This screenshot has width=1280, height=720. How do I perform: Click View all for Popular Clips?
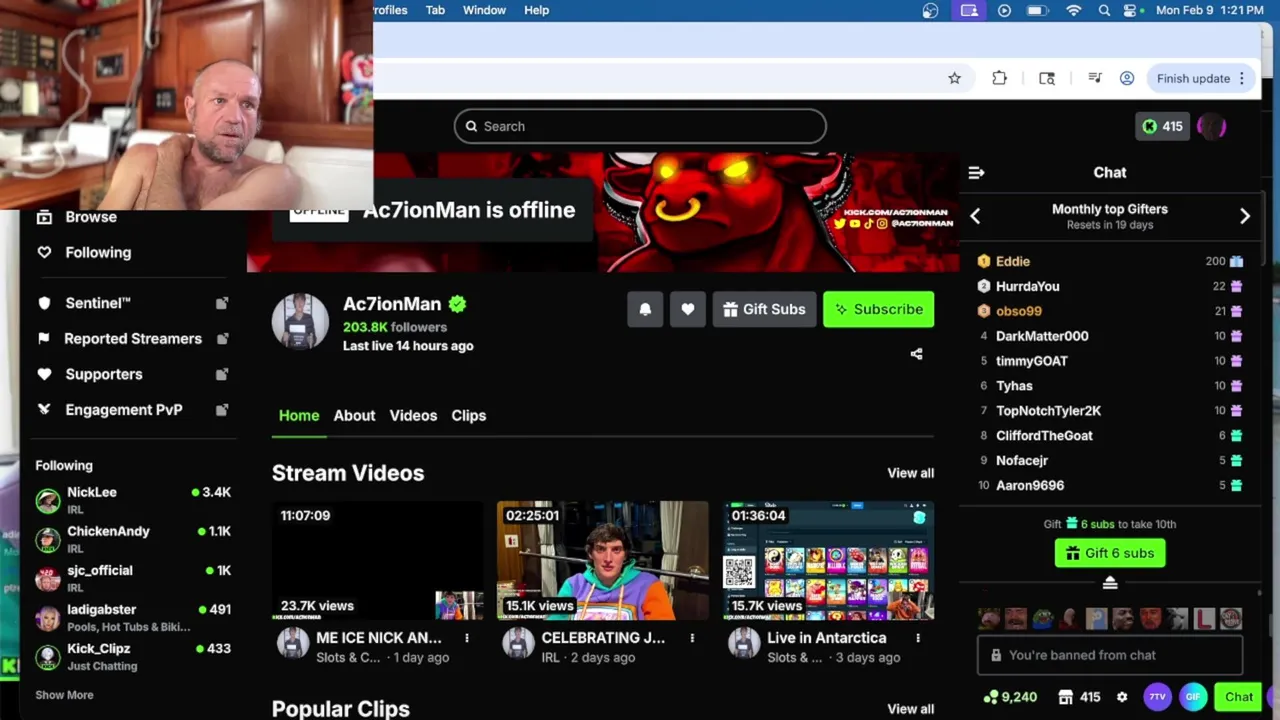click(910, 709)
